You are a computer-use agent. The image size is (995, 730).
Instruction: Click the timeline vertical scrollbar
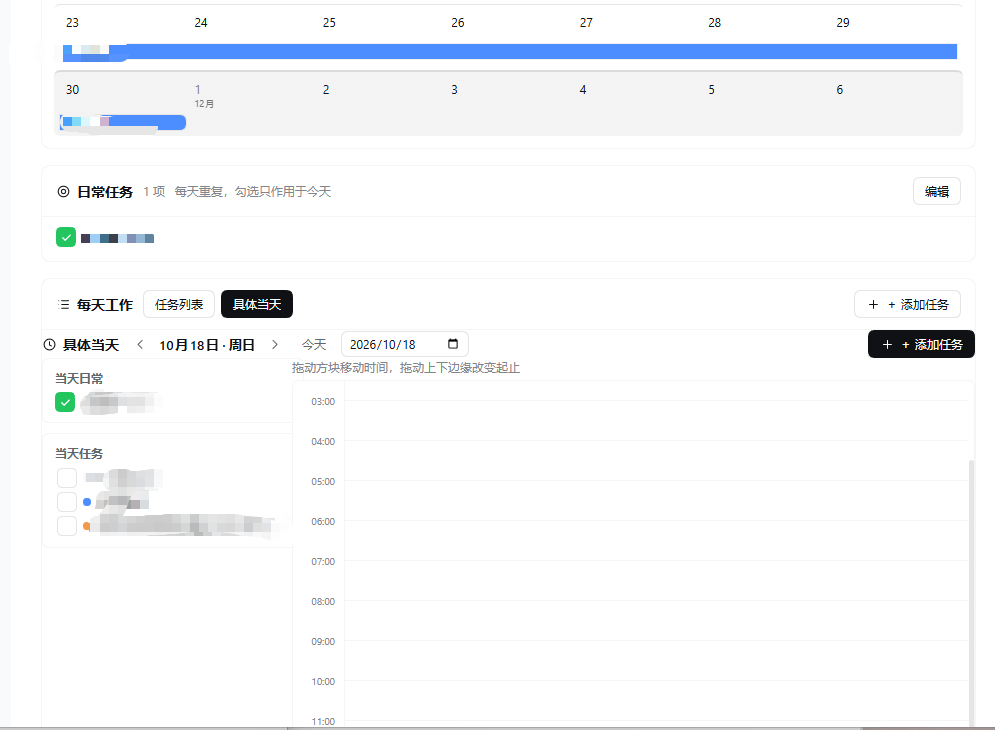pos(971,594)
